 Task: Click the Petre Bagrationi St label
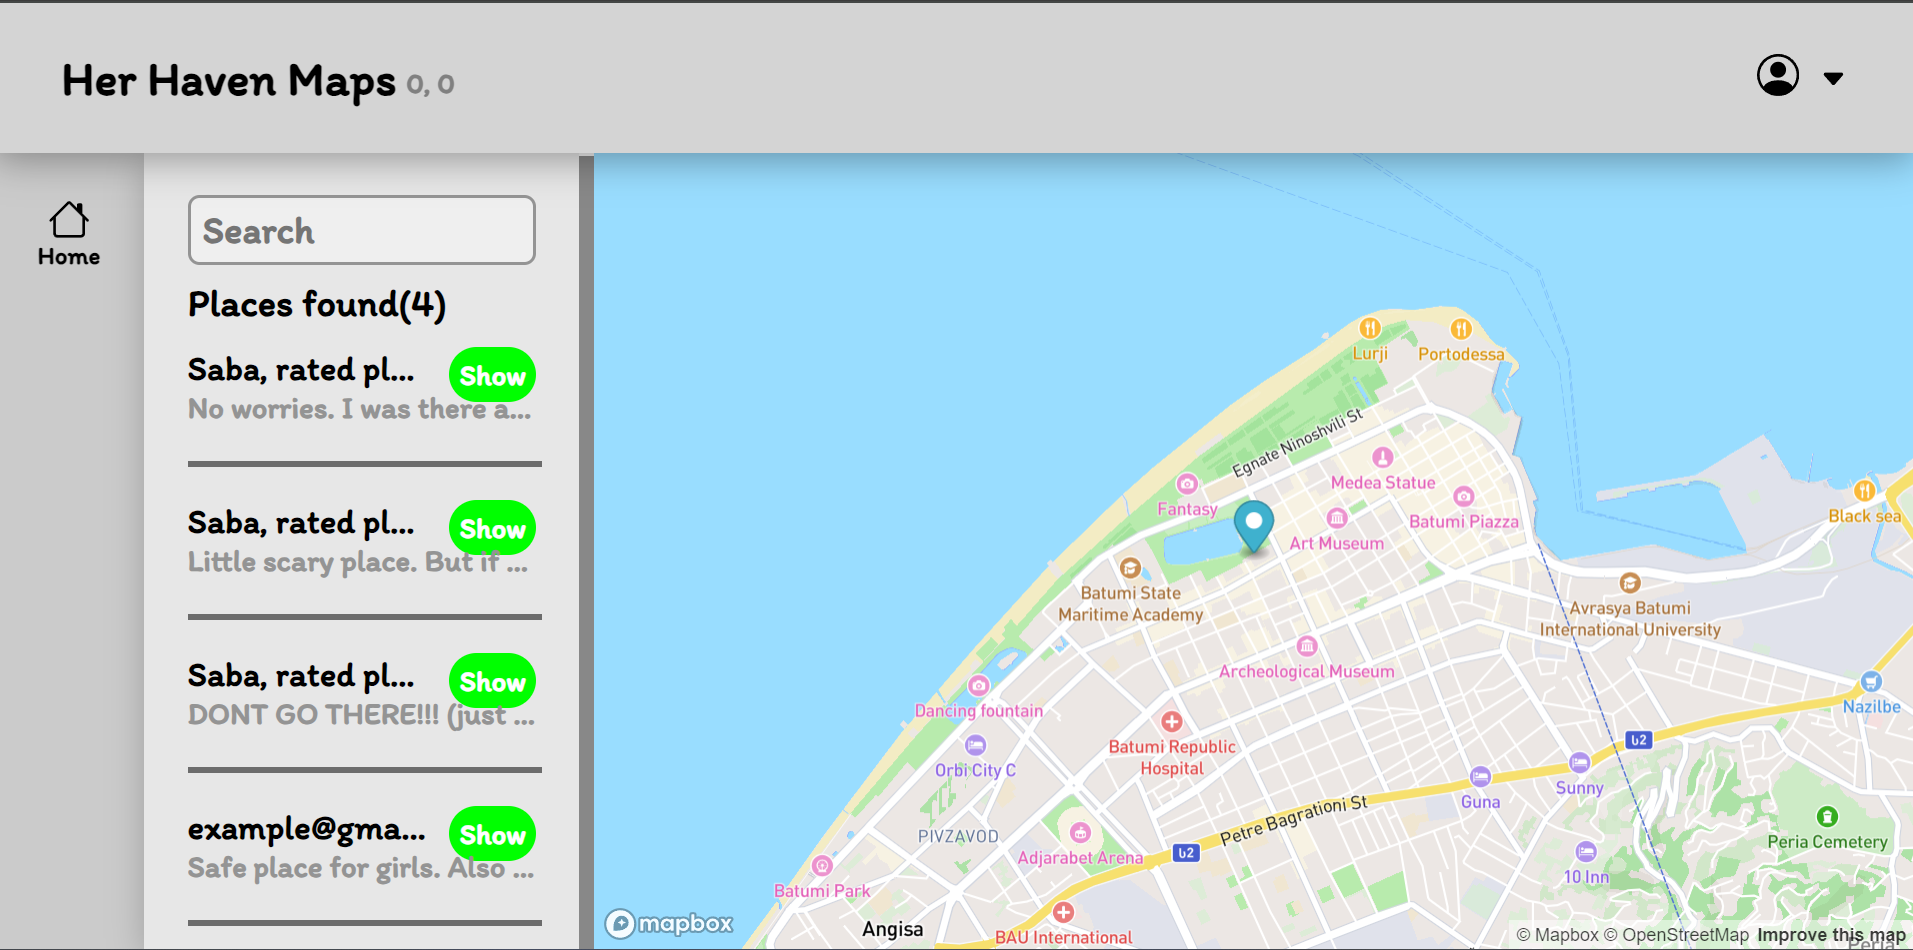coord(1294,821)
